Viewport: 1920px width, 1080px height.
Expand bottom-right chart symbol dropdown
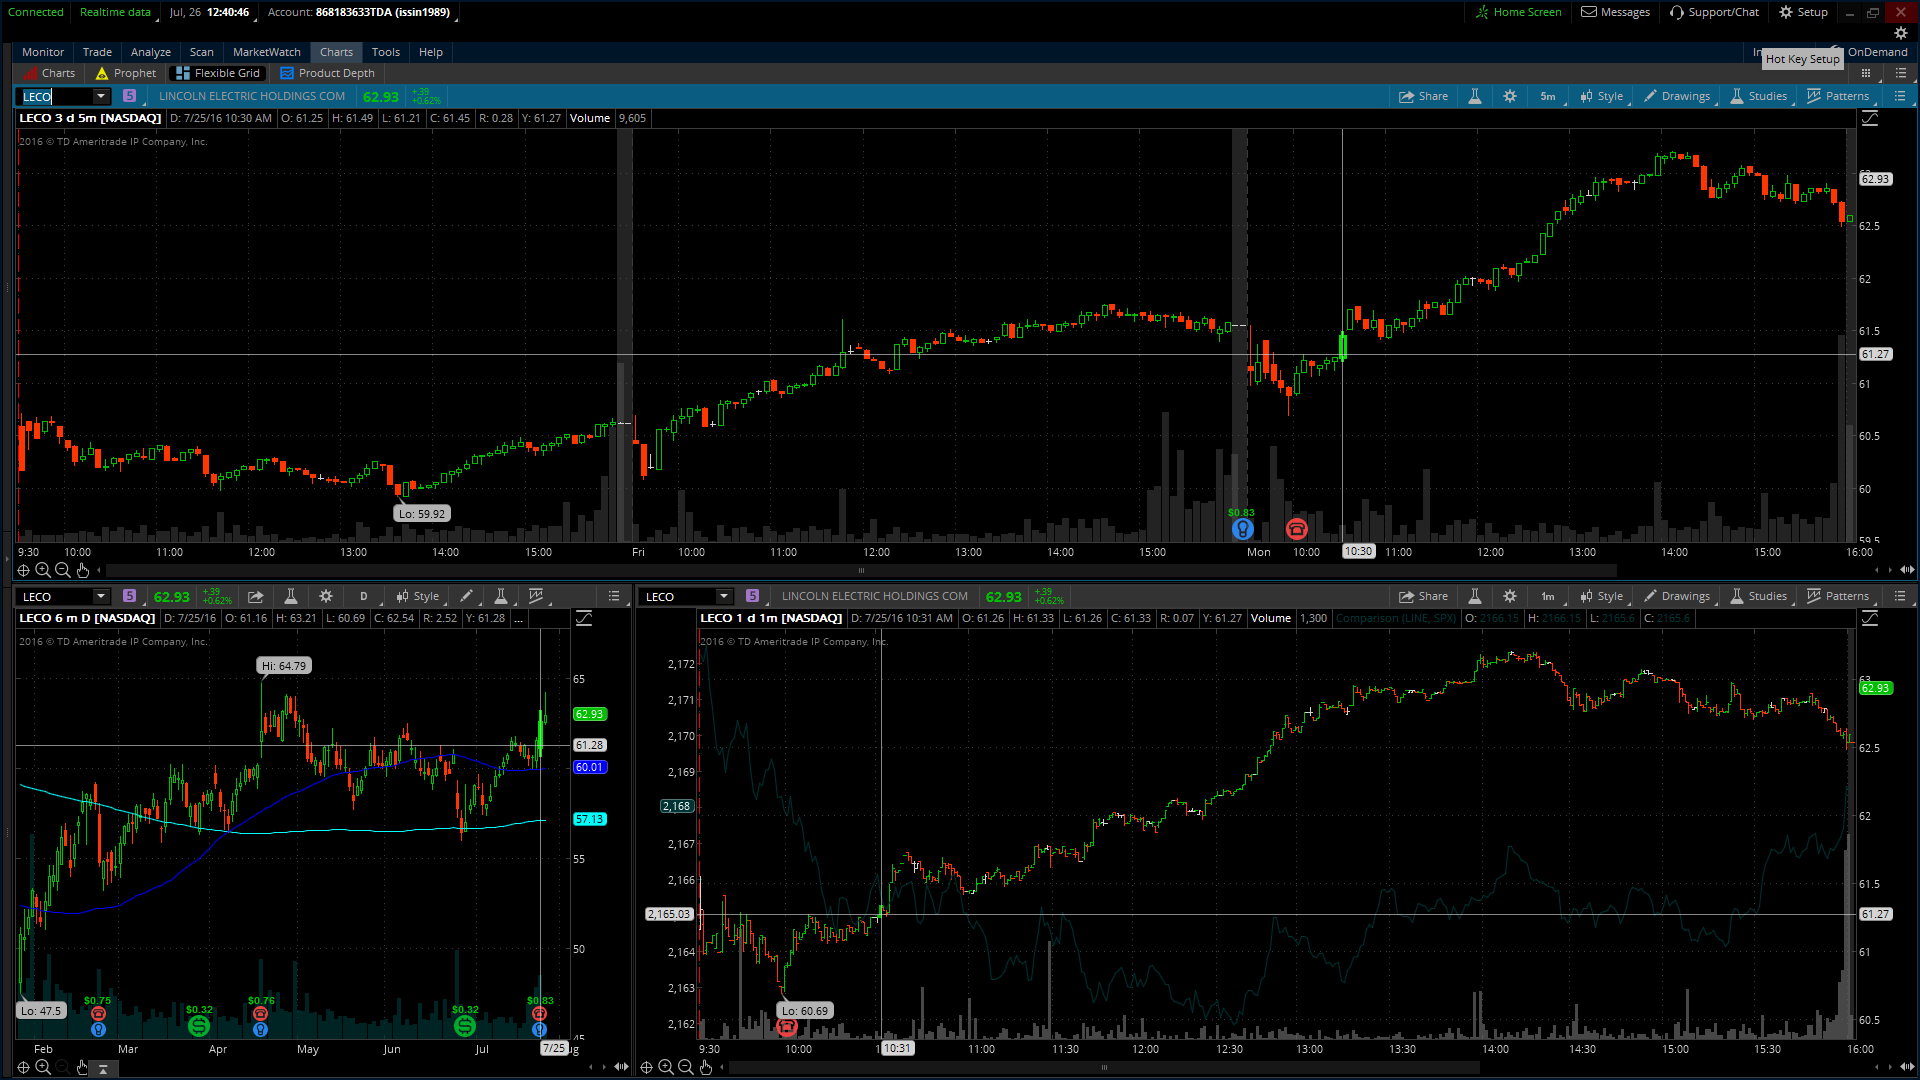point(724,596)
